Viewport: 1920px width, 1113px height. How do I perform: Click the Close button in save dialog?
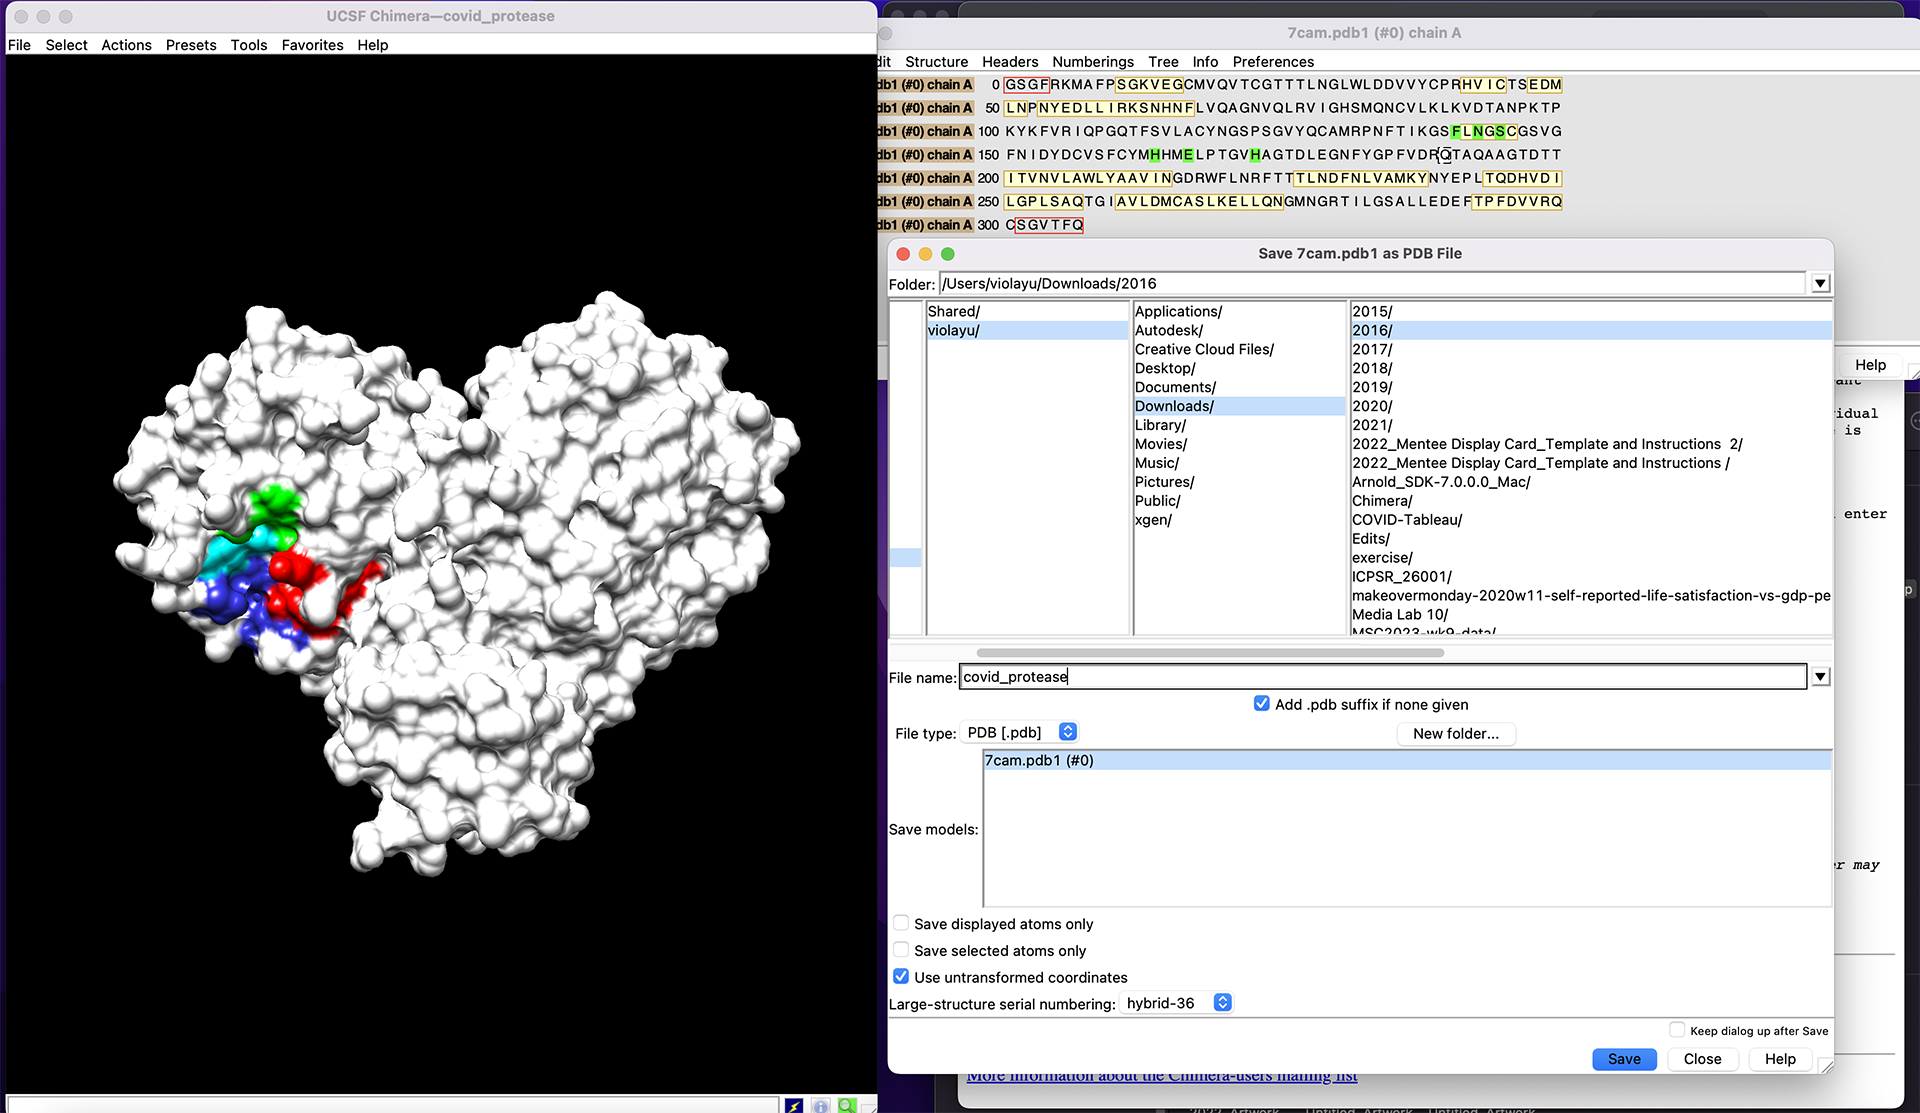coord(1702,1059)
